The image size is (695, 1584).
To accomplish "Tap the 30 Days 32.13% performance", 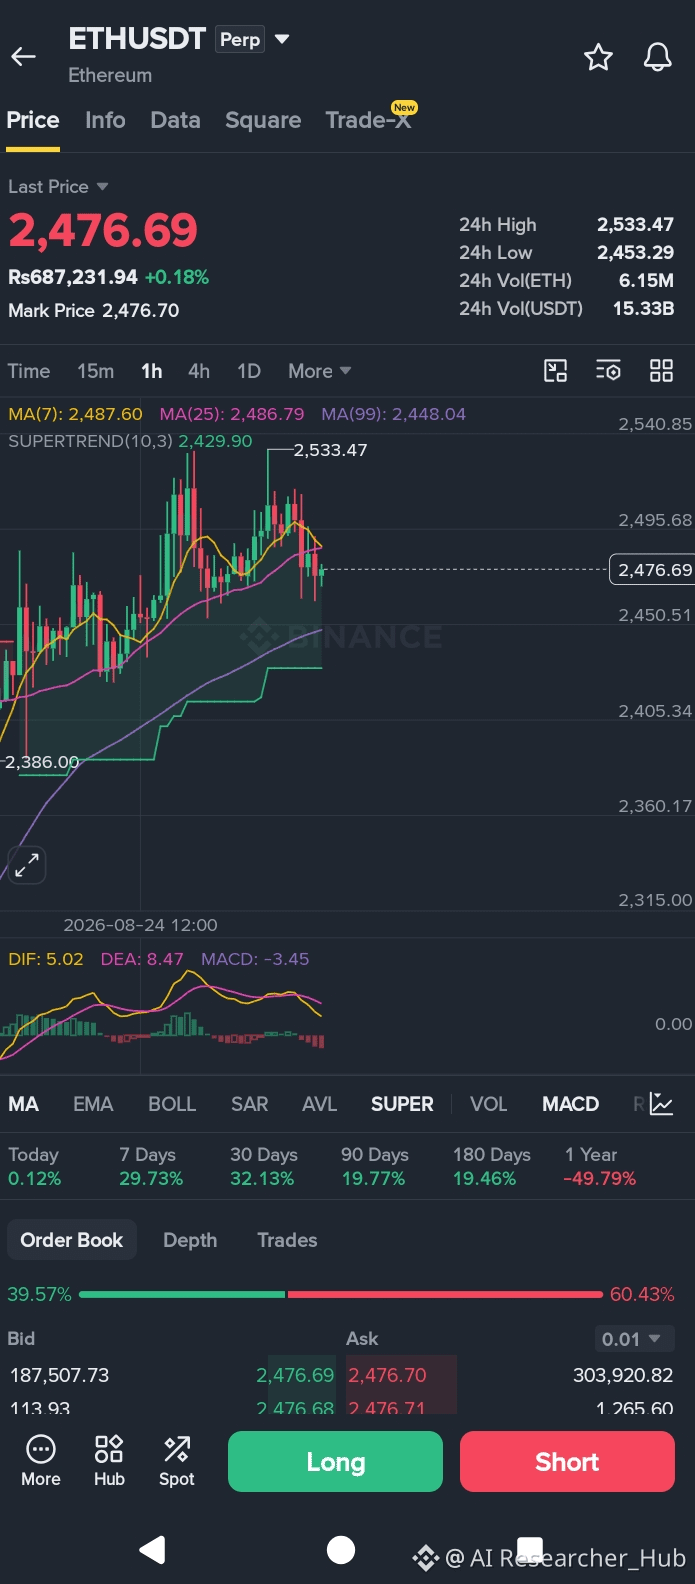I will pyautogui.click(x=262, y=1166).
